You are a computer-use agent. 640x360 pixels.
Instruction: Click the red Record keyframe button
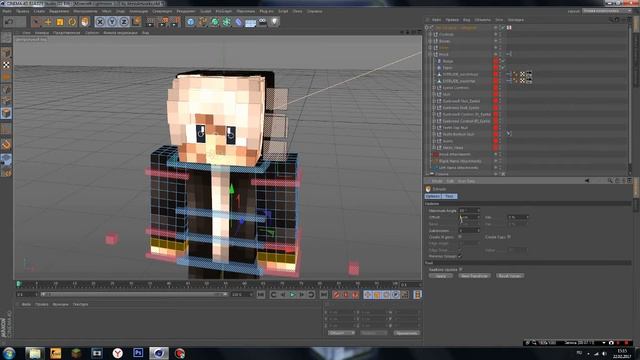point(336,294)
